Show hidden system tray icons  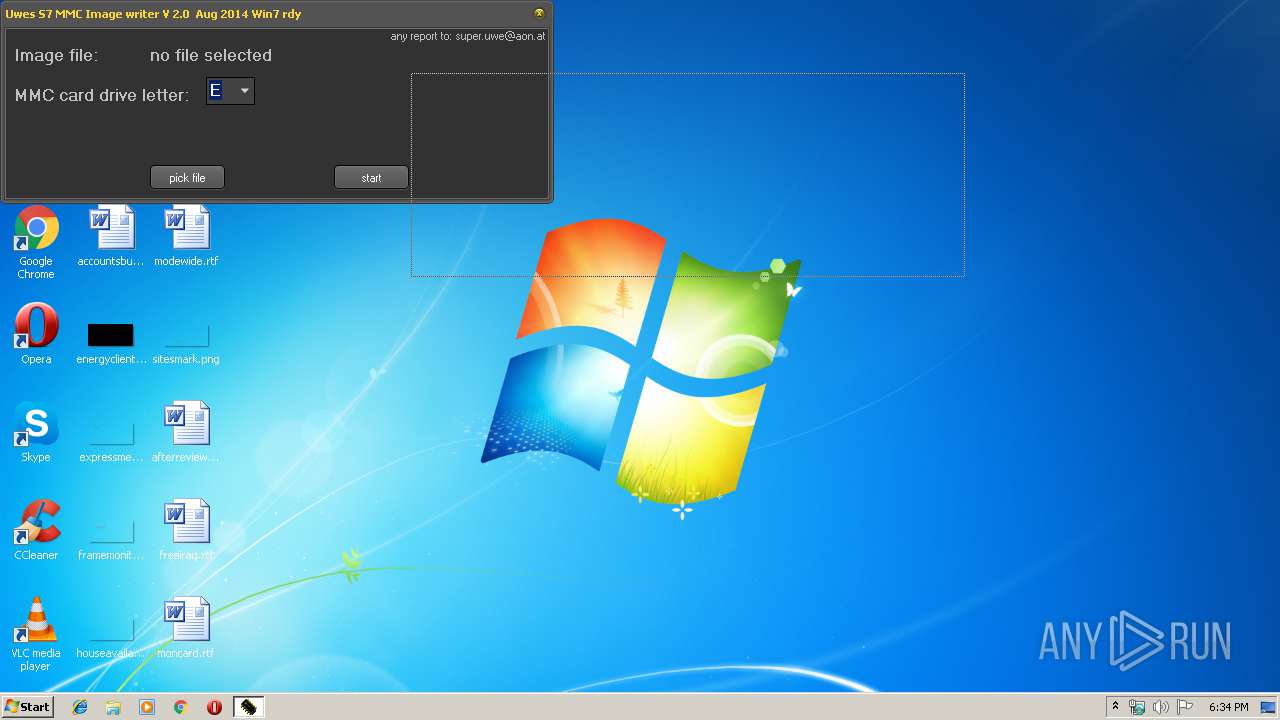pyautogui.click(x=1115, y=707)
